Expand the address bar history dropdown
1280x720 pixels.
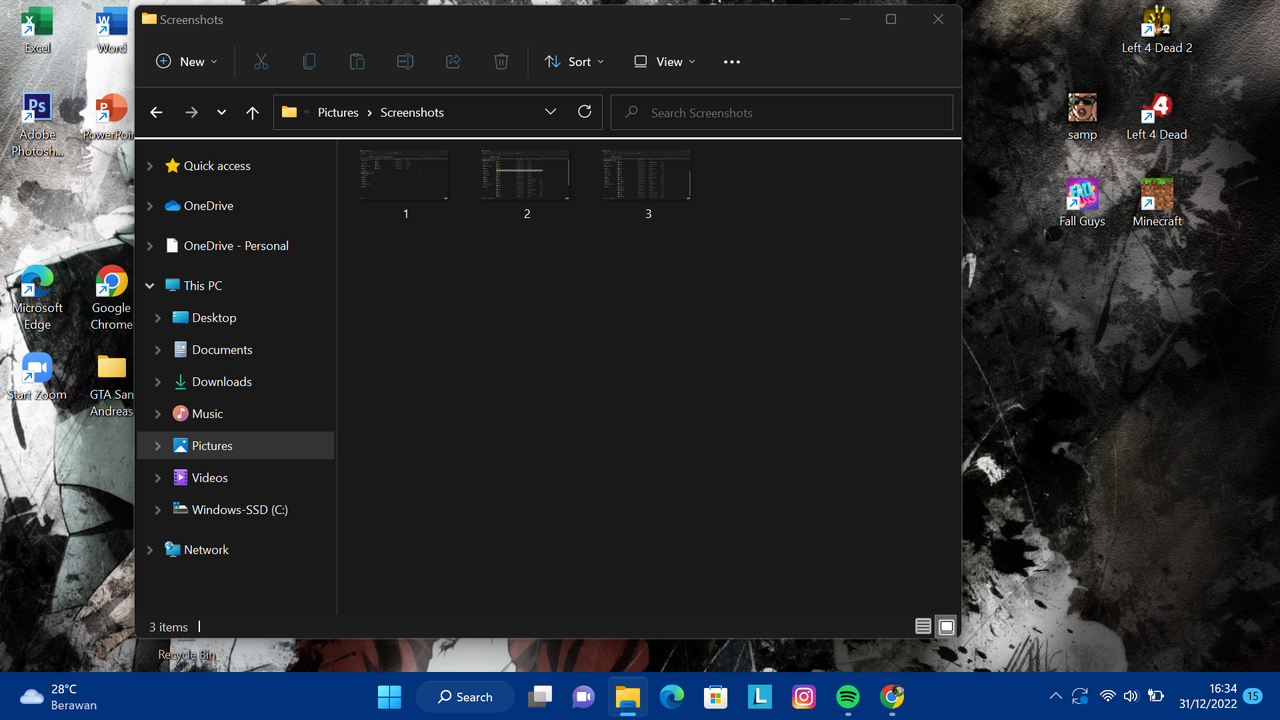tap(550, 112)
